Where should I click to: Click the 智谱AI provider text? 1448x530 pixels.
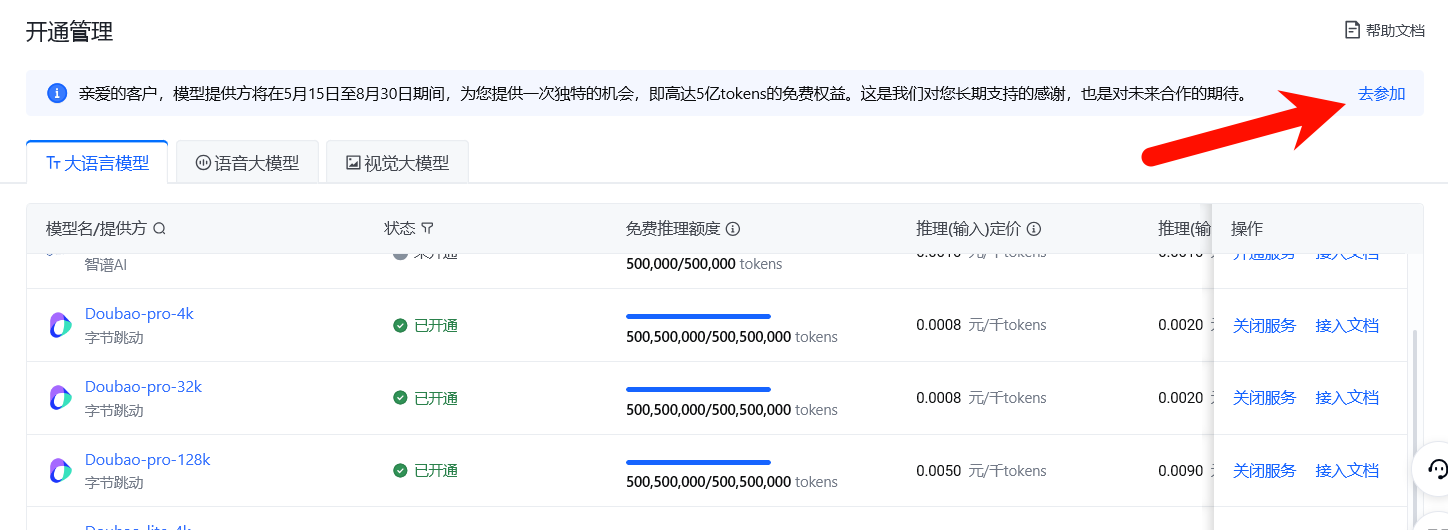106,265
